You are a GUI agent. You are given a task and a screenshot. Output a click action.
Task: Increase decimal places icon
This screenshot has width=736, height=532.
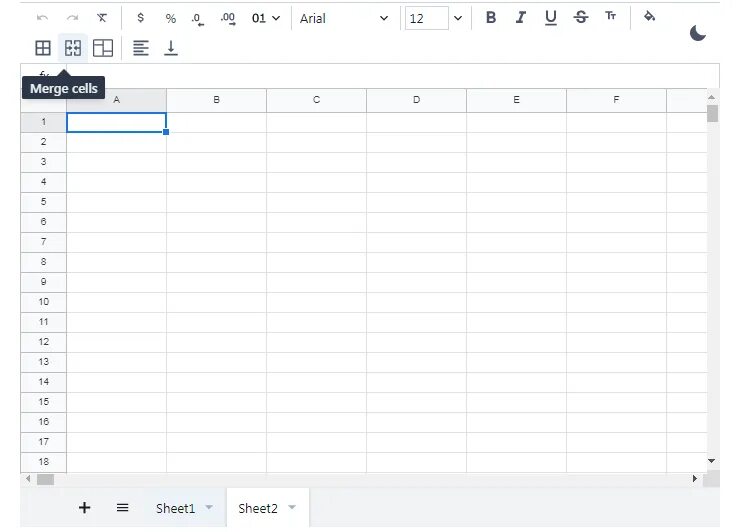(228, 19)
